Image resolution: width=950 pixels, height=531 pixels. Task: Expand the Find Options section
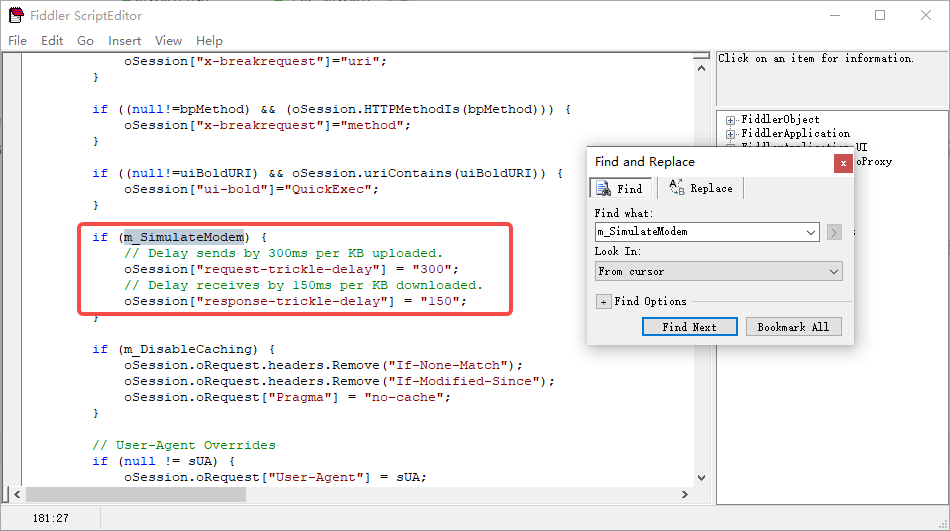point(603,302)
